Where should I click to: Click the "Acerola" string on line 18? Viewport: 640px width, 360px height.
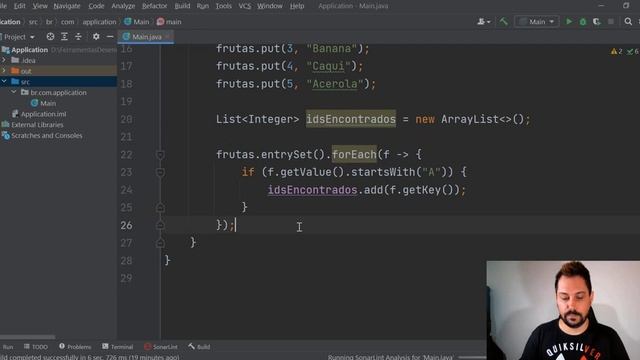335,84
